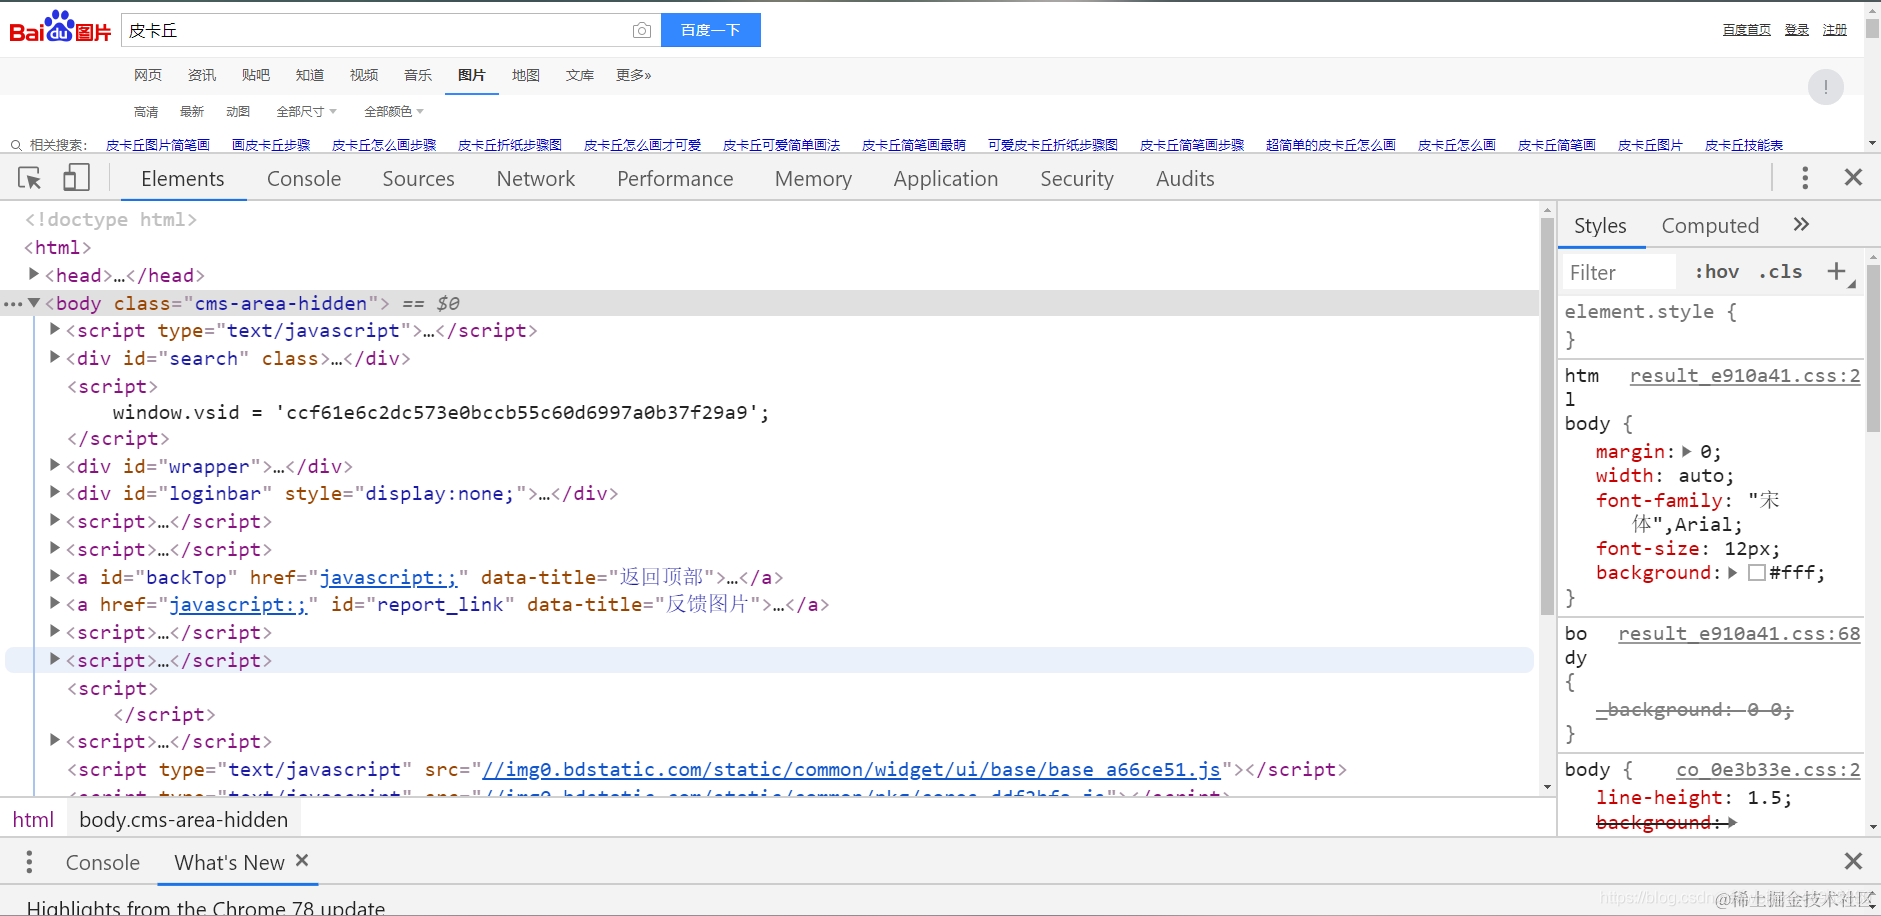Open the Audits tab
Image resolution: width=1881 pixels, height=916 pixels.
coord(1185,178)
